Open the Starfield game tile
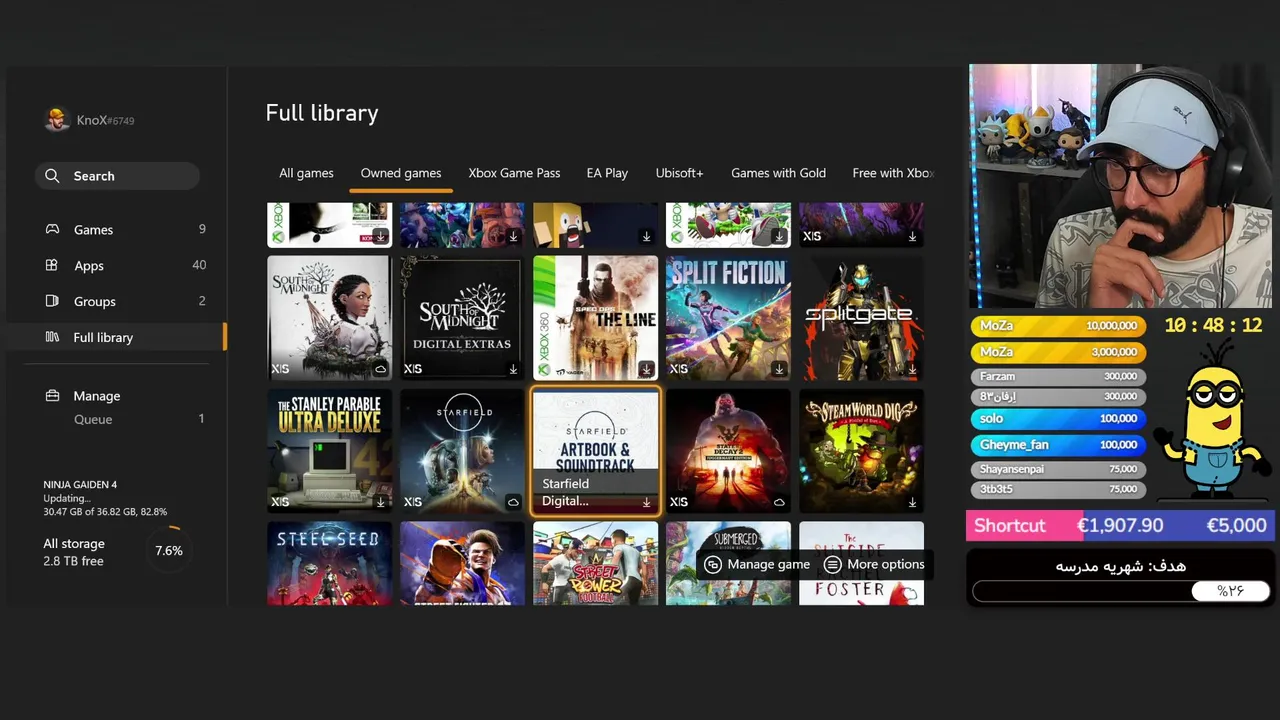Screen dimensions: 1280x720 tap(462, 450)
